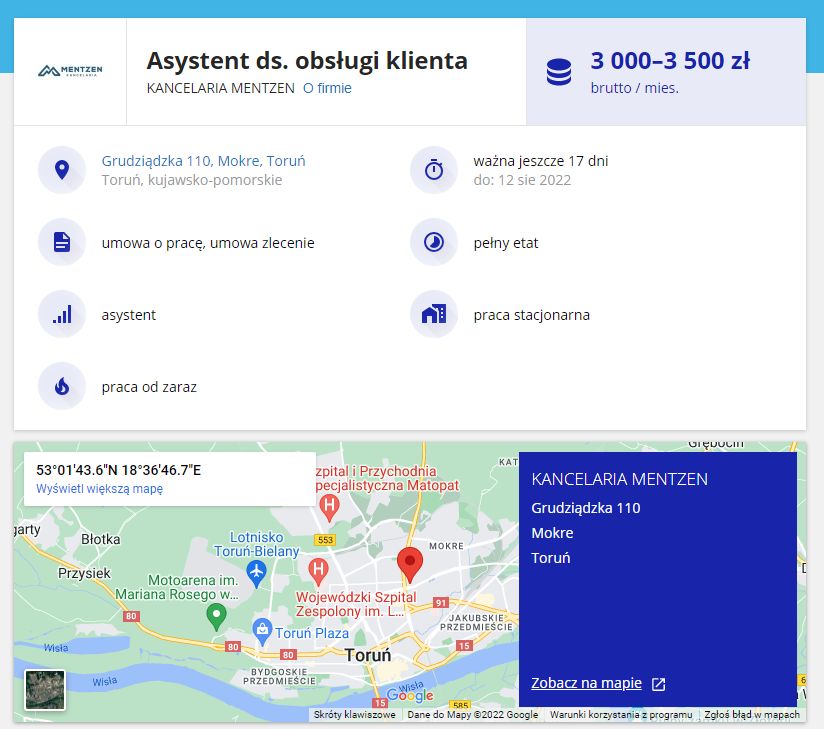824x729 pixels.
Task: Click the salary coins stack icon
Action: tap(559, 72)
